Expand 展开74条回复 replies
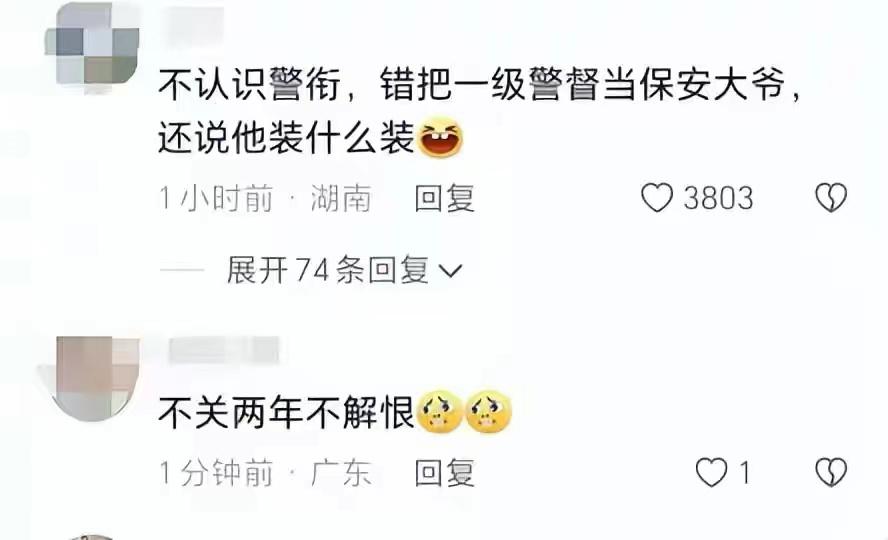The image size is (888, 540). coord(345,270)
